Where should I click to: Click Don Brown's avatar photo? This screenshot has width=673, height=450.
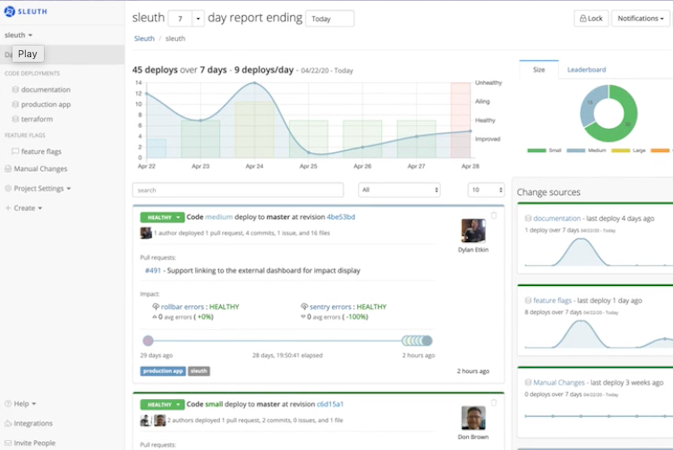coord(473,418)
